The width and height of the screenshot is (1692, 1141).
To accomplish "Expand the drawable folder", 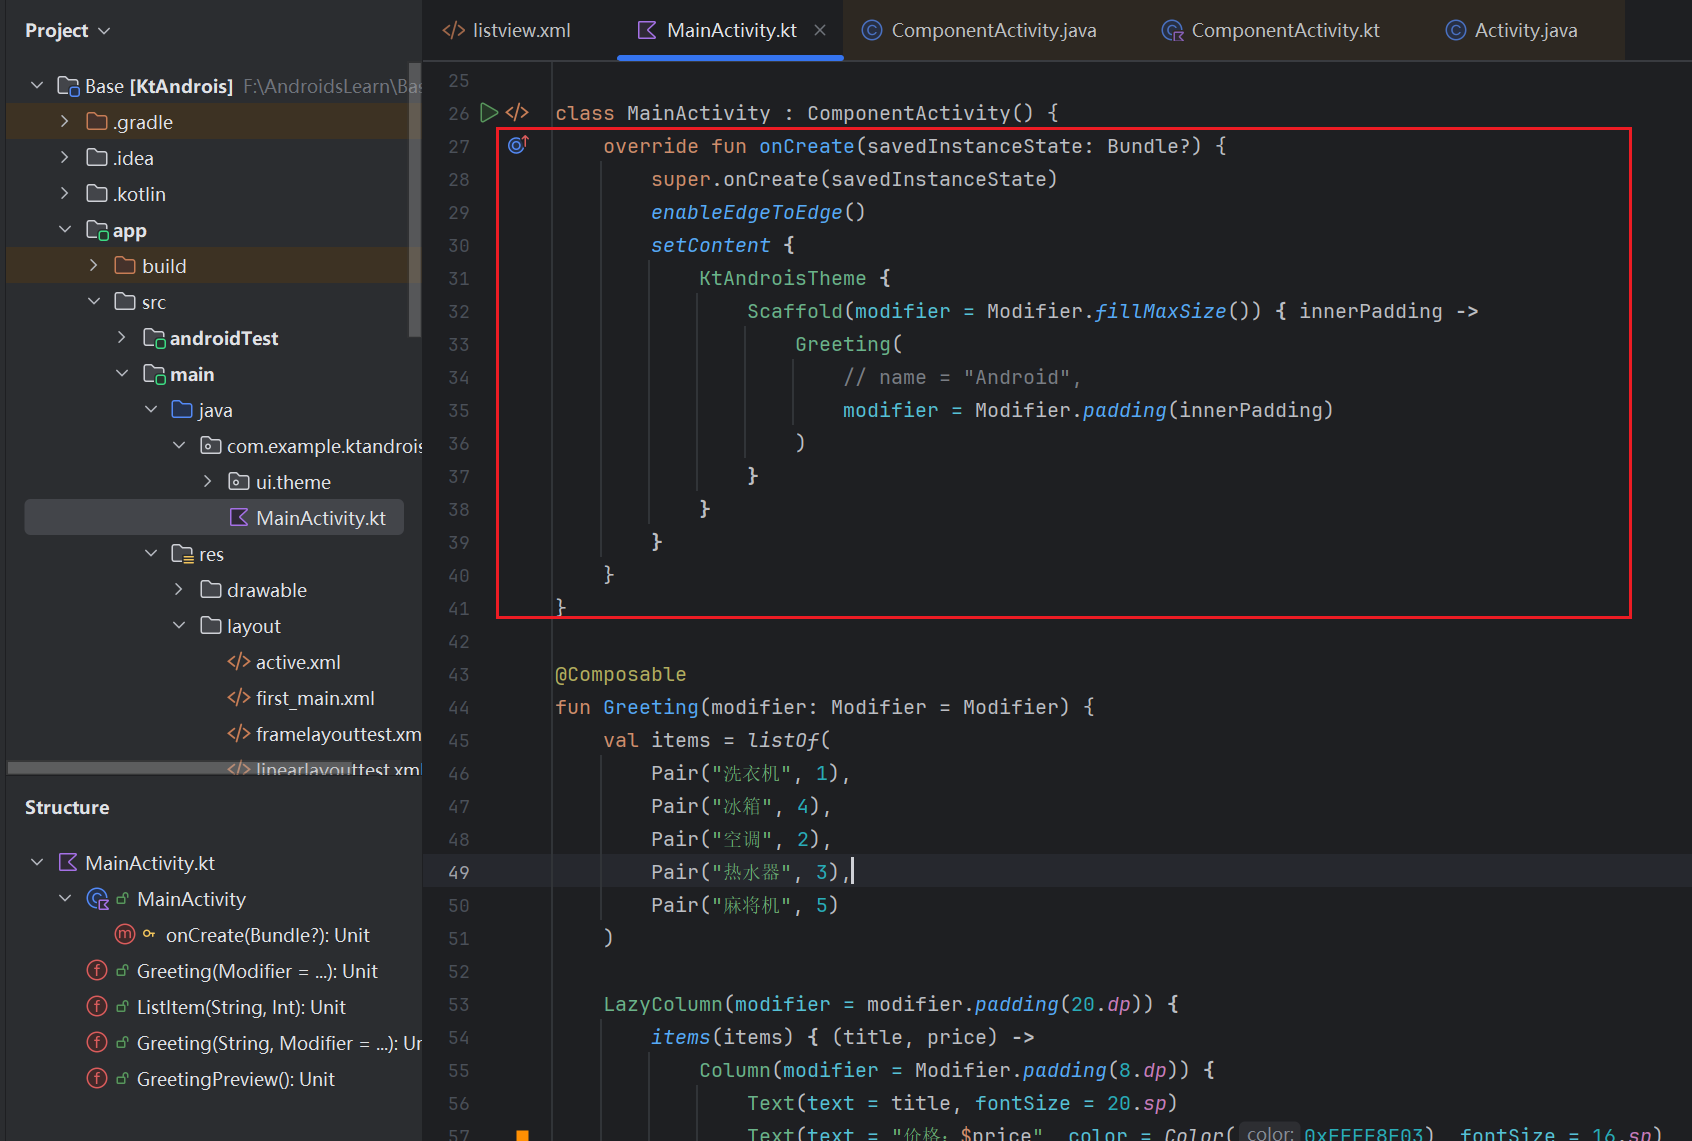I will [x=179, y=590].
